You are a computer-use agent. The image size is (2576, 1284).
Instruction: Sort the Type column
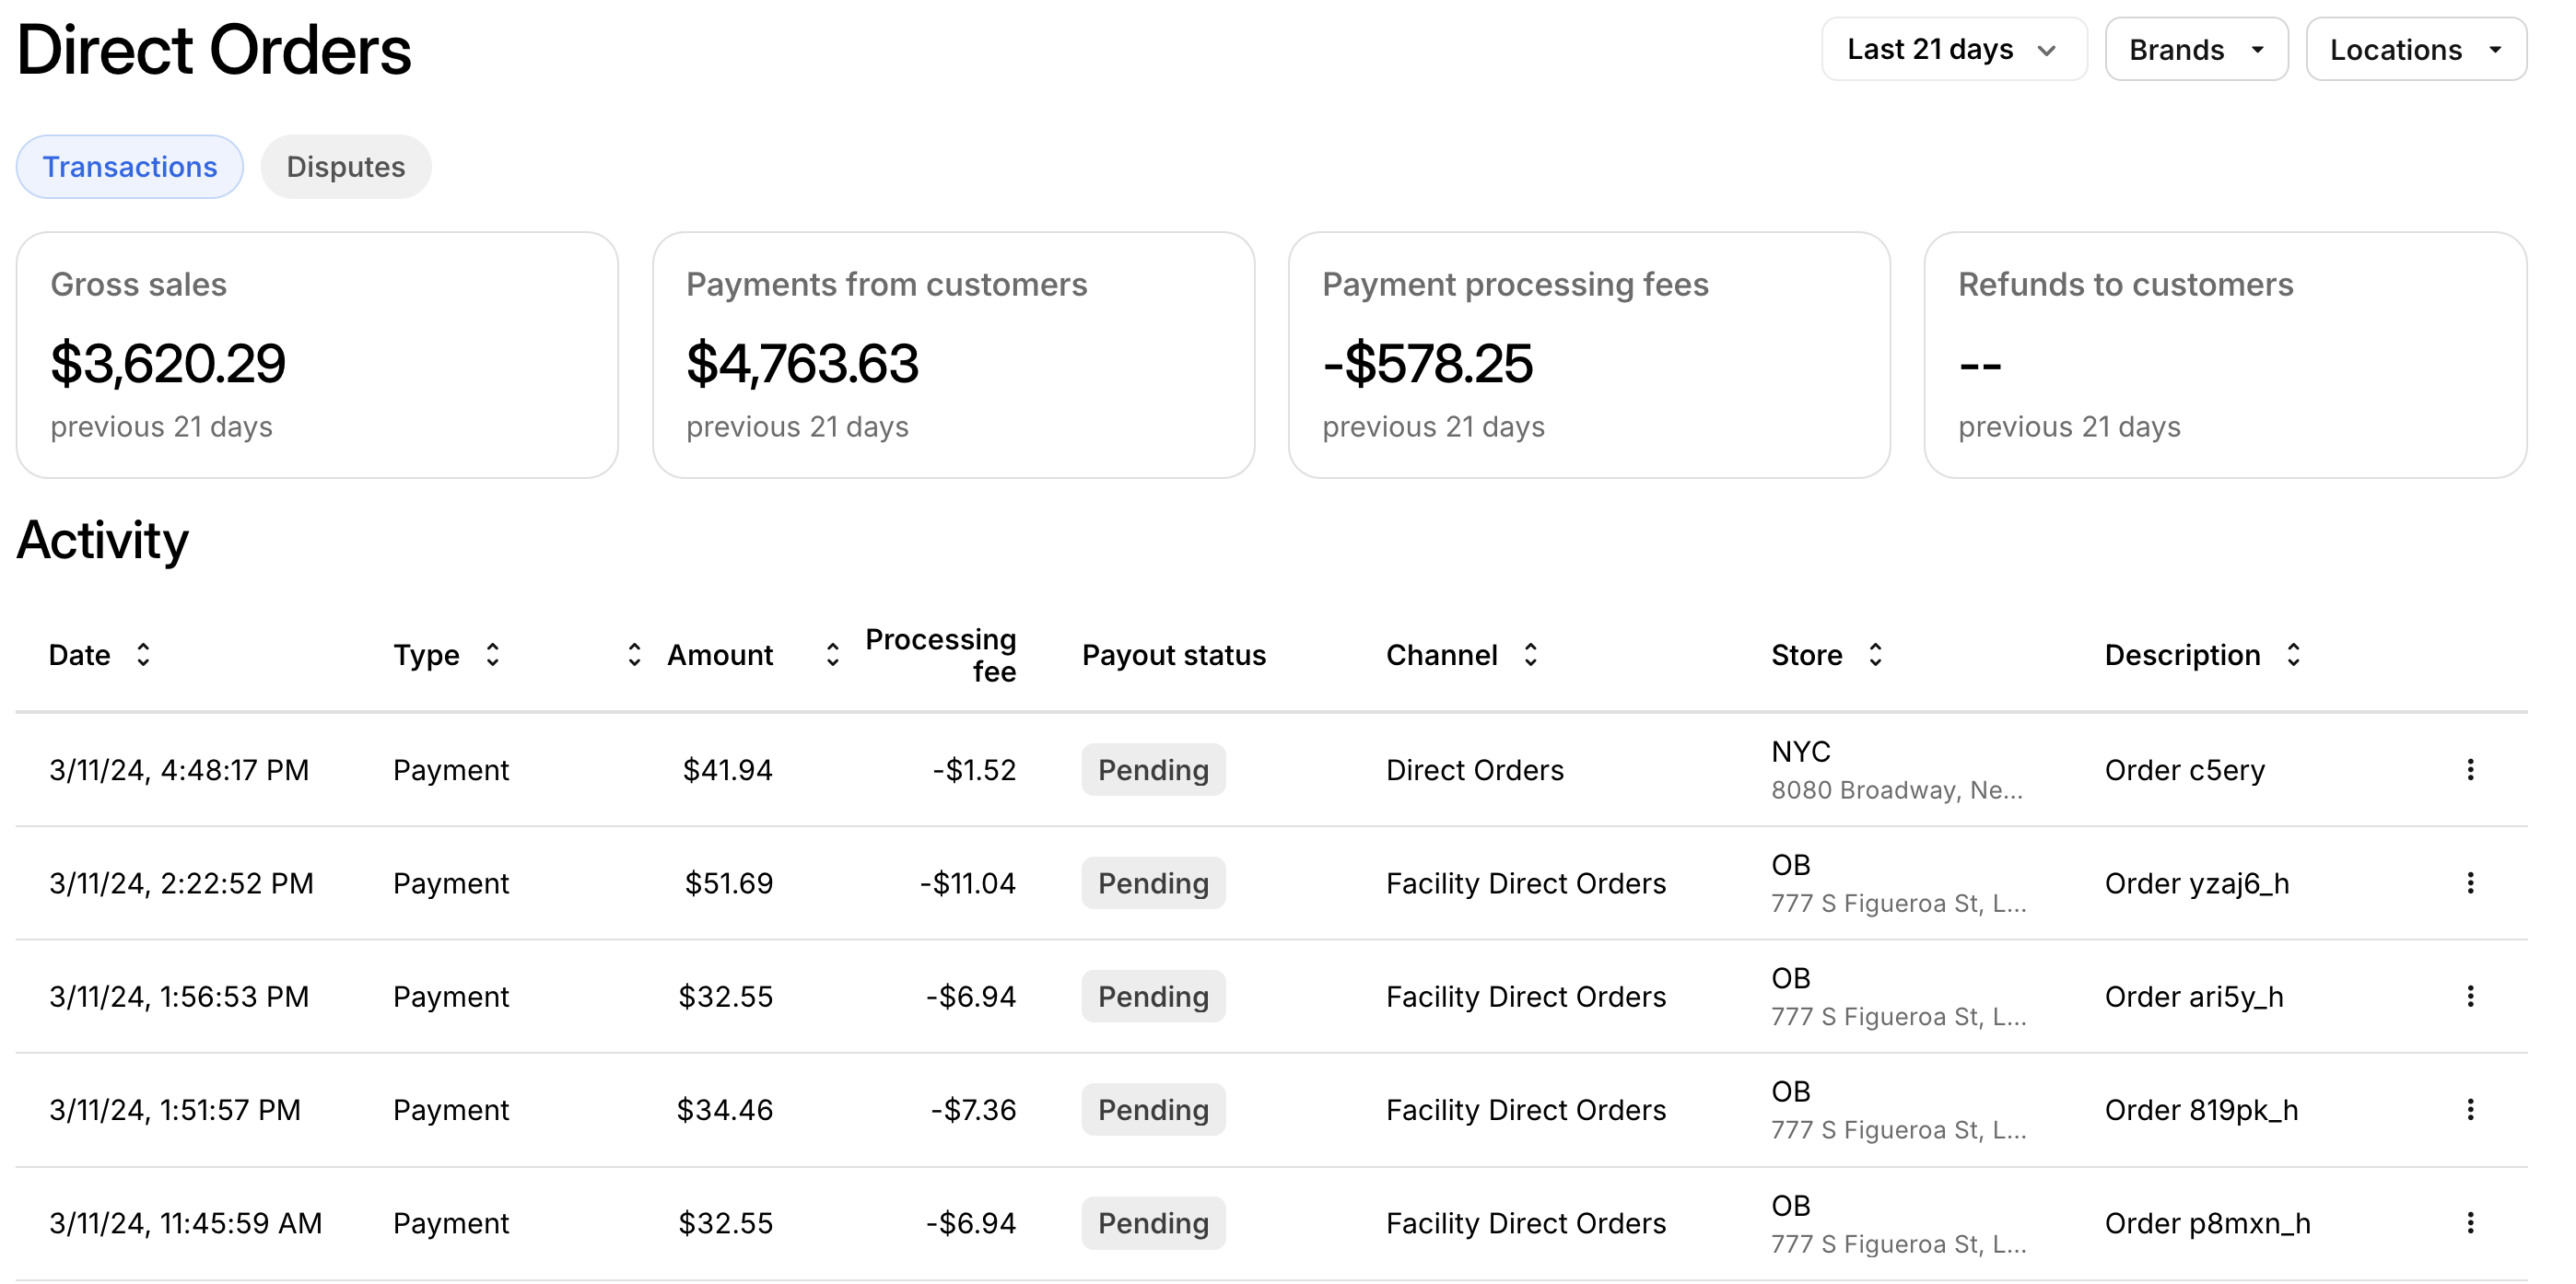(x=492, y=655)
